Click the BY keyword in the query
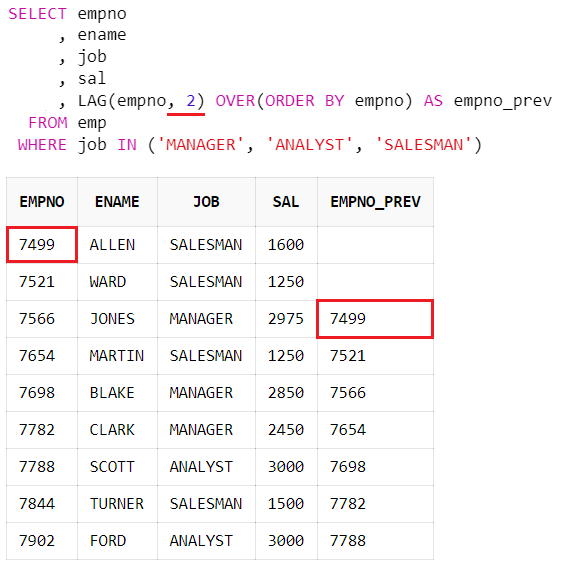 335,101
